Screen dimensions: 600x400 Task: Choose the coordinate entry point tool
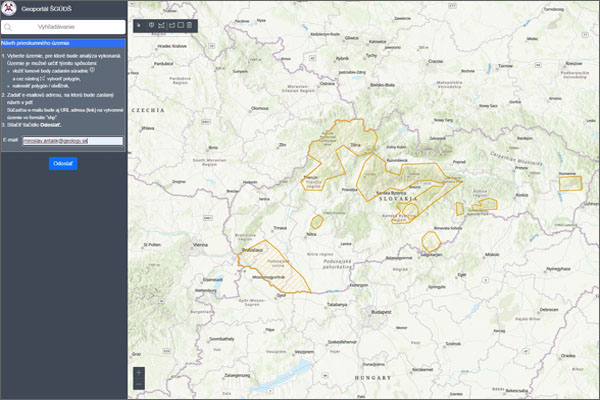tap(150, 23)
